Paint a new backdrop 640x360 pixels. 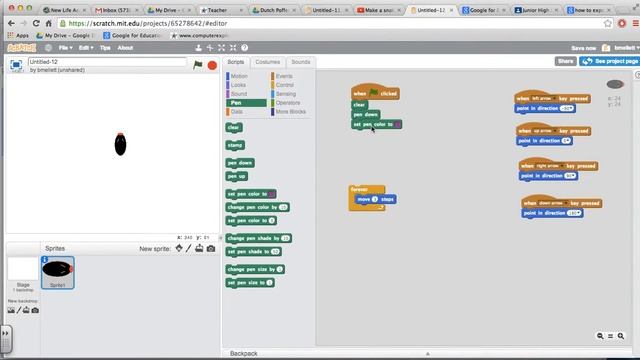[x=19, y=310]
